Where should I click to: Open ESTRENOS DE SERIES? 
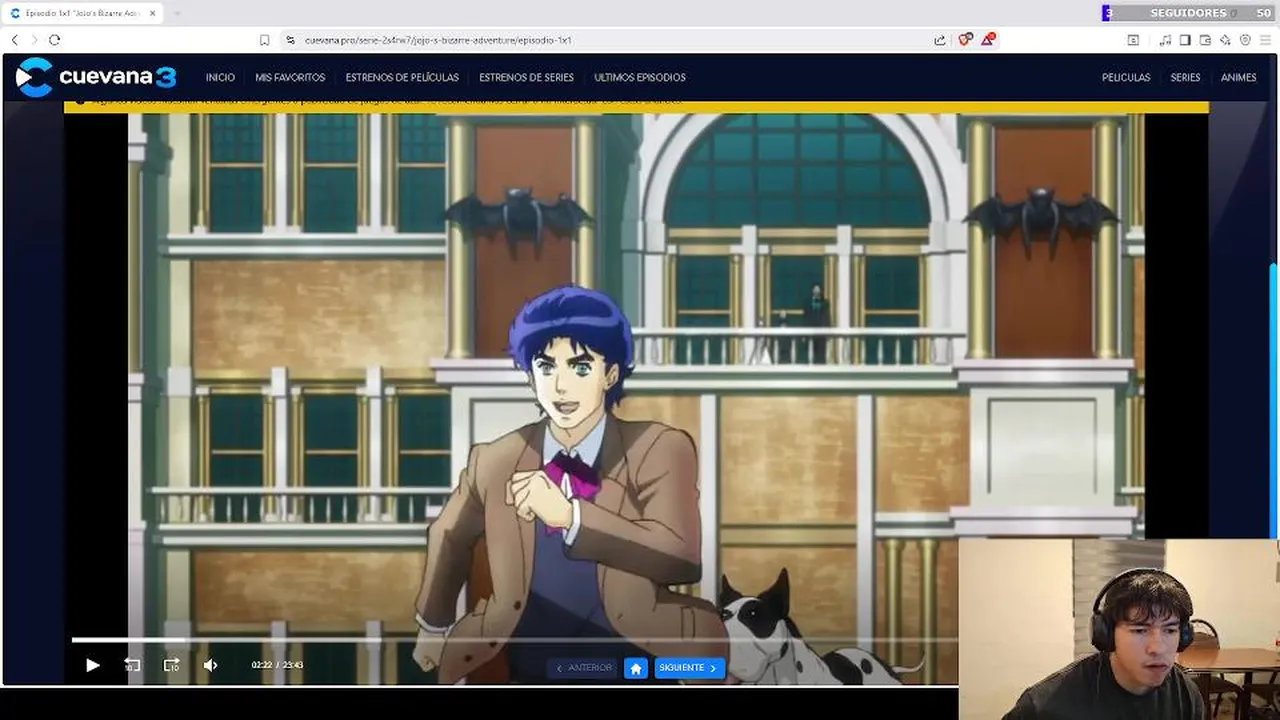526,77
